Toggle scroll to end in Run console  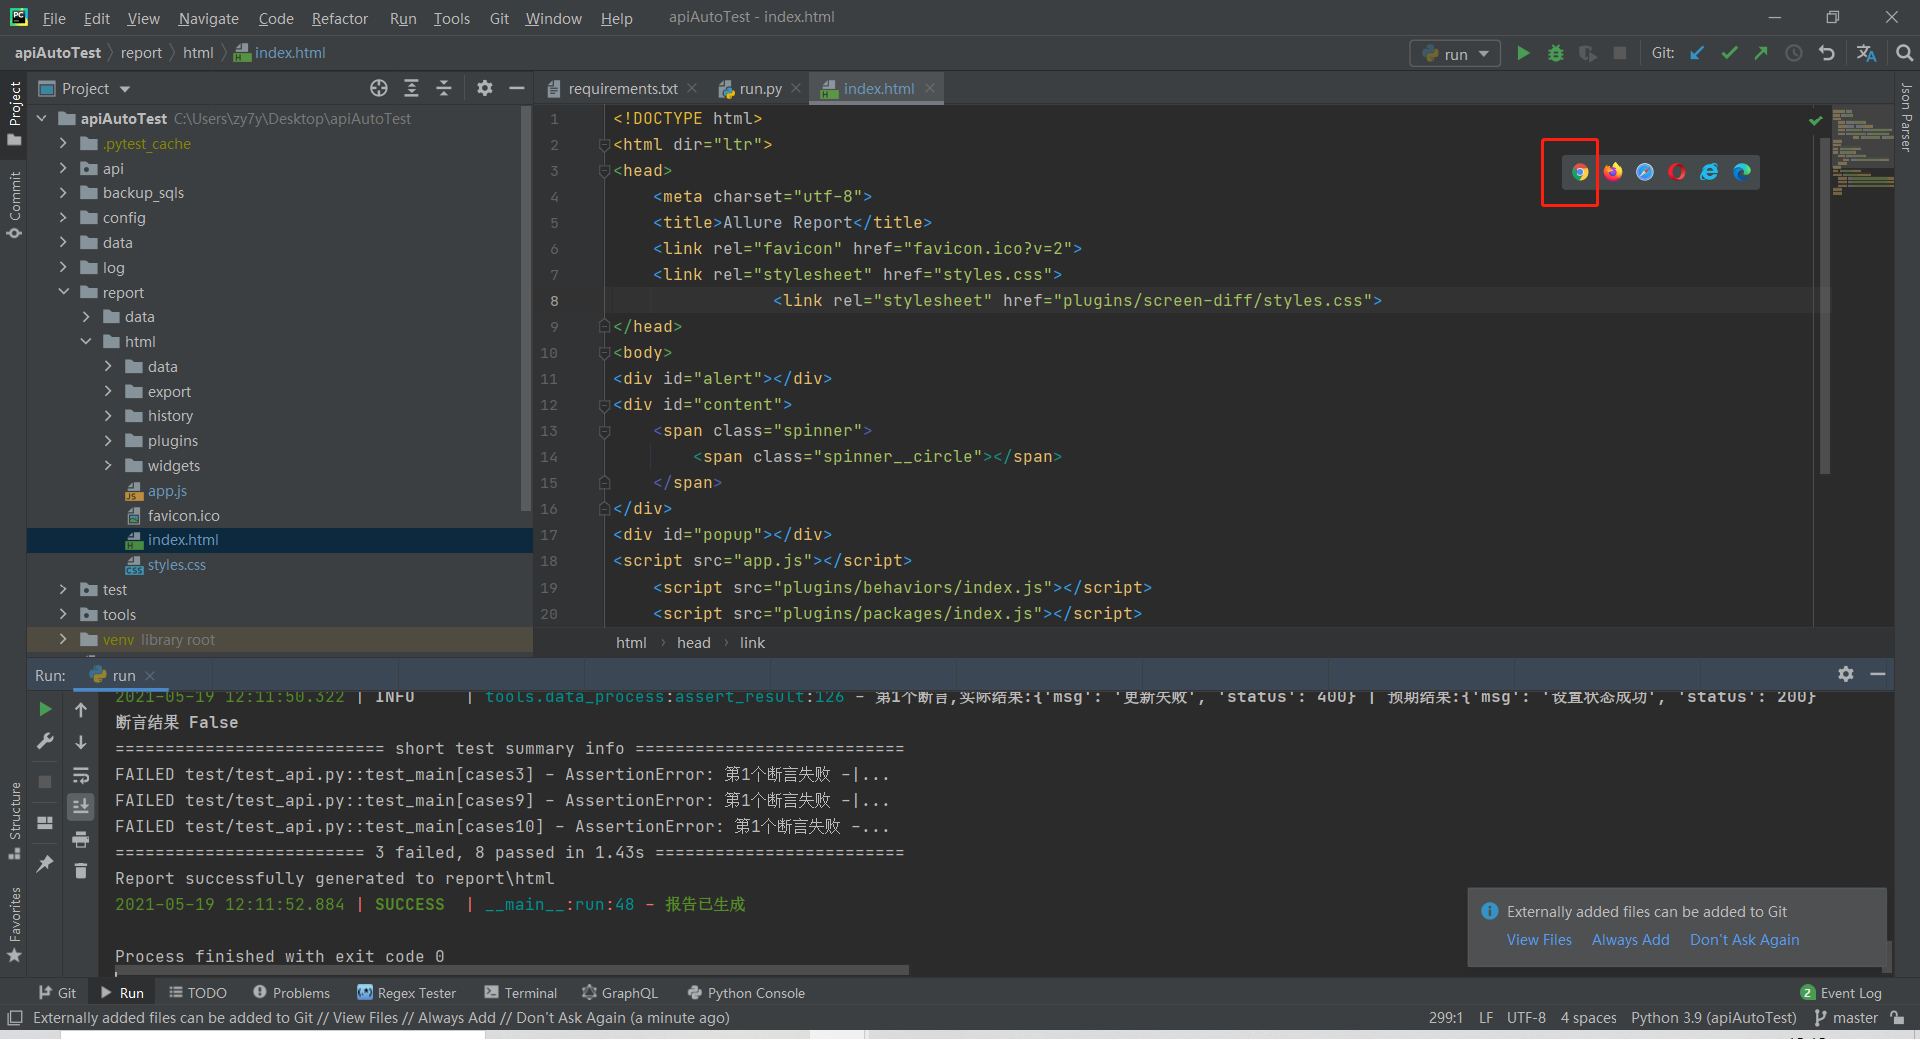(81, 806)
